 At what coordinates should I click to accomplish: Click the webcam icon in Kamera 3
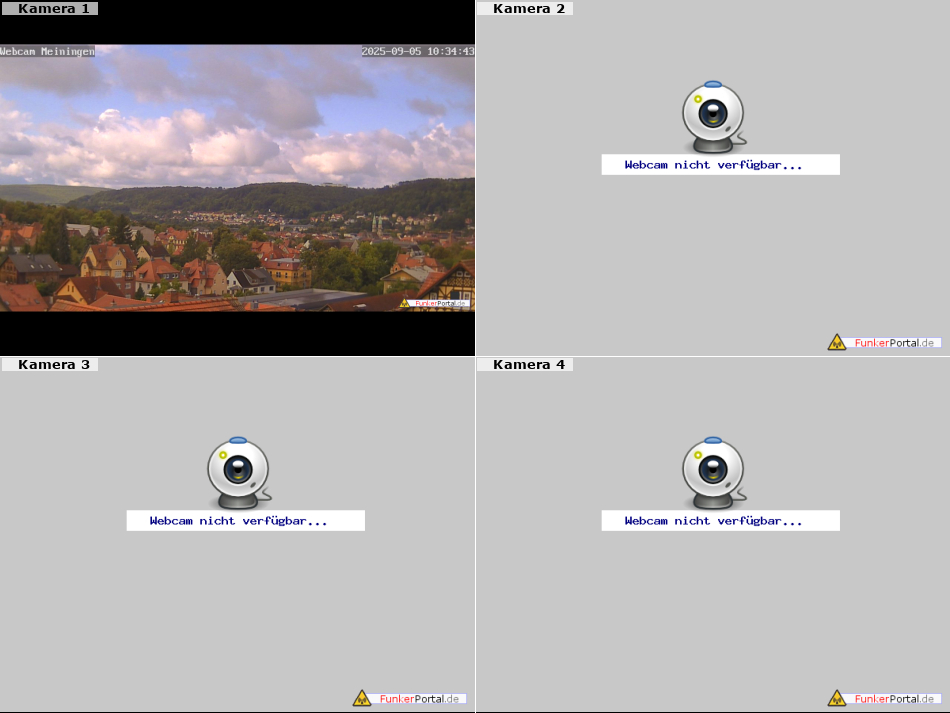239,473
